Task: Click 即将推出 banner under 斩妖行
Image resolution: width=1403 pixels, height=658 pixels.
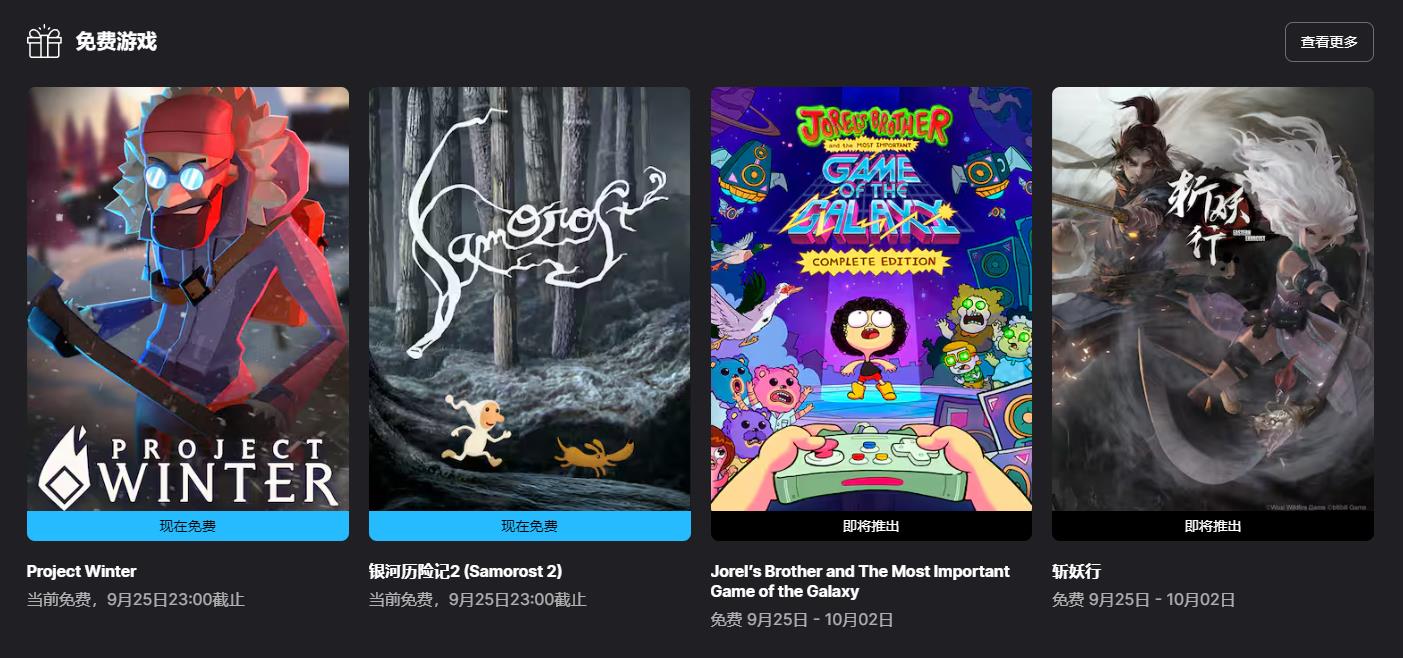Action: [x=1213, y=526]
